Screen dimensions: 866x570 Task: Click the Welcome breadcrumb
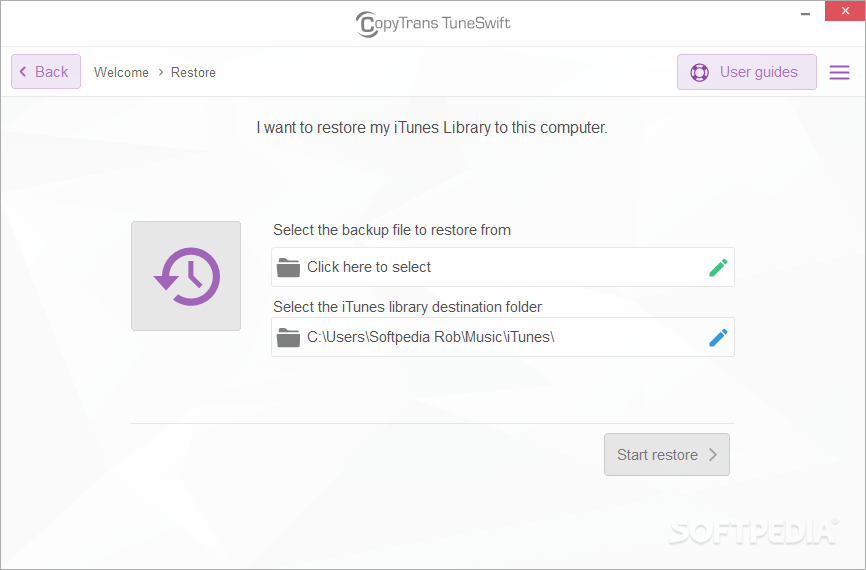[x=122, y=72]
